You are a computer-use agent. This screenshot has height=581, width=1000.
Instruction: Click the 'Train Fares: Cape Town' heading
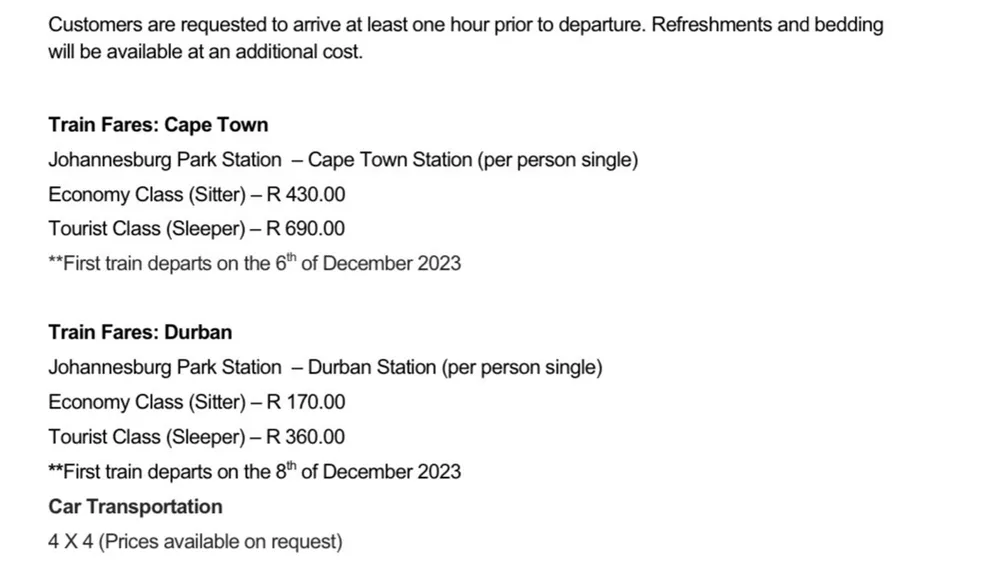tap(158, 124)
